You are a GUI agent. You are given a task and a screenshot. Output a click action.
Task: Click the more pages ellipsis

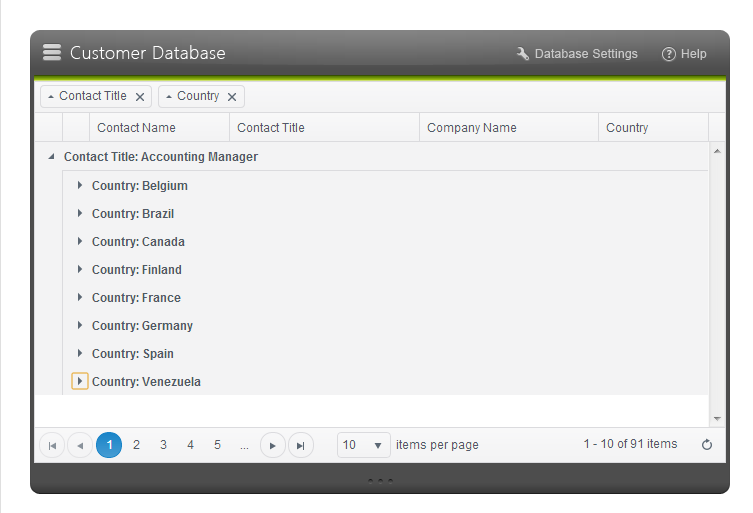[244, 445]
